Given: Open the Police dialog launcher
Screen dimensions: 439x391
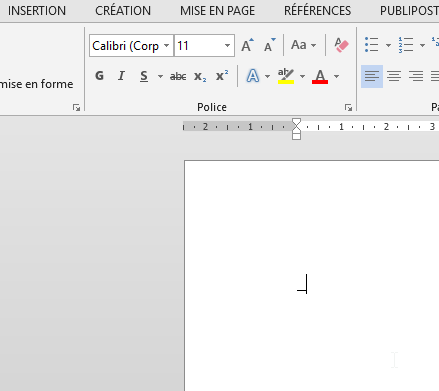Looking at the screenshot, I should [x=349, y=107].
